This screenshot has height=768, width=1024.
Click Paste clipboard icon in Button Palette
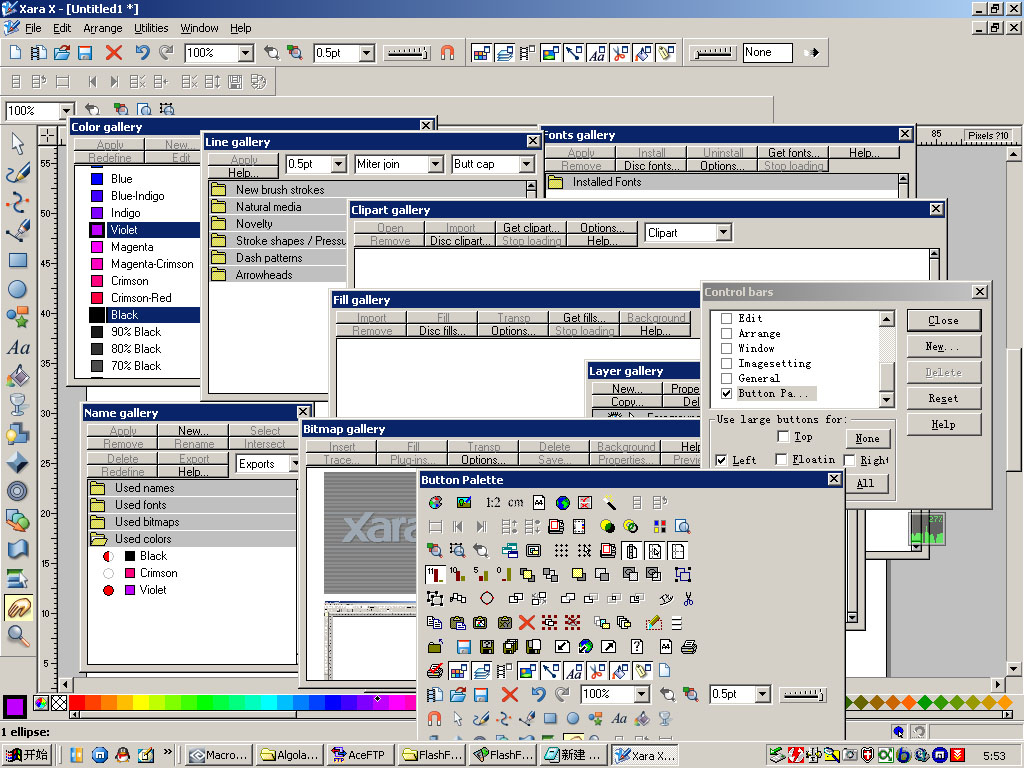click(457, 622)
